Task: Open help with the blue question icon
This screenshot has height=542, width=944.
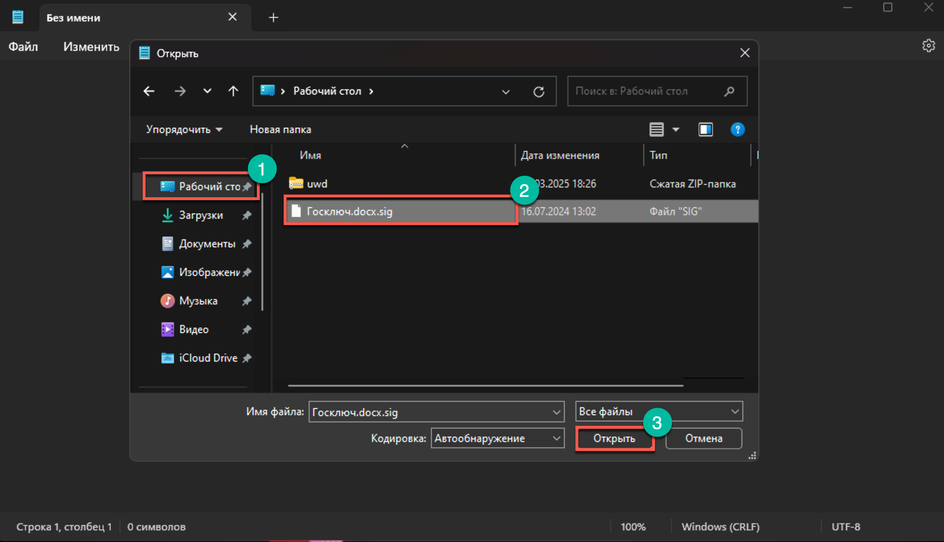Action: point(738,129)
